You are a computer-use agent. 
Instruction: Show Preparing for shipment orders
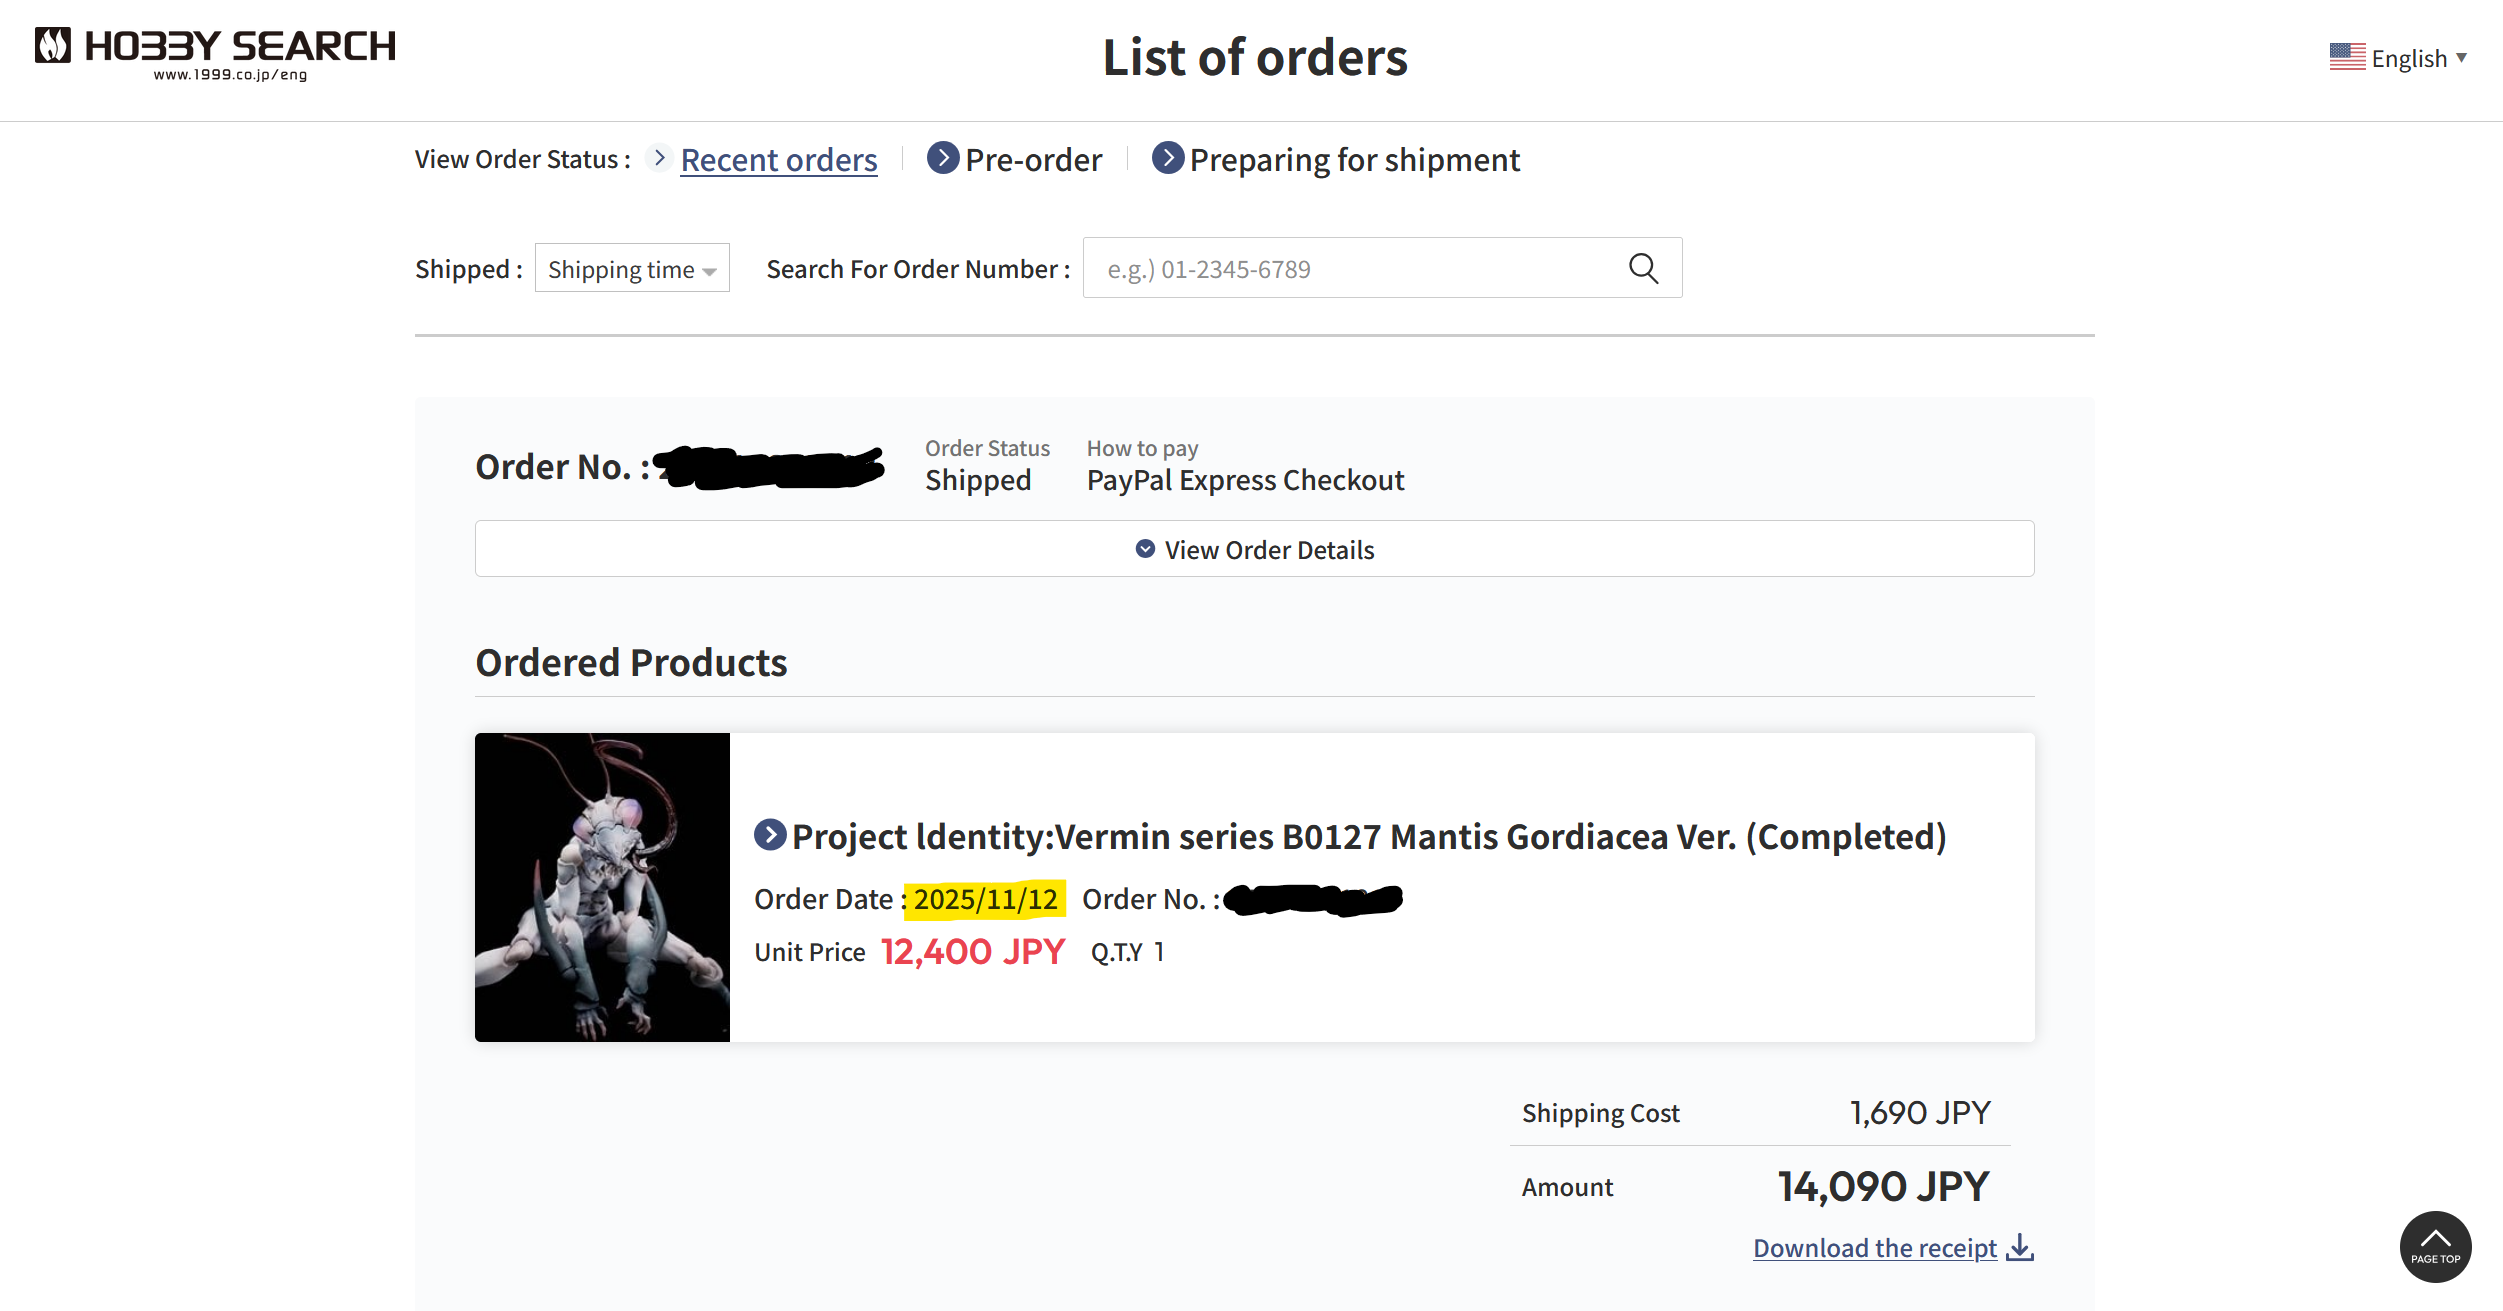click(x=1354, y=160)
